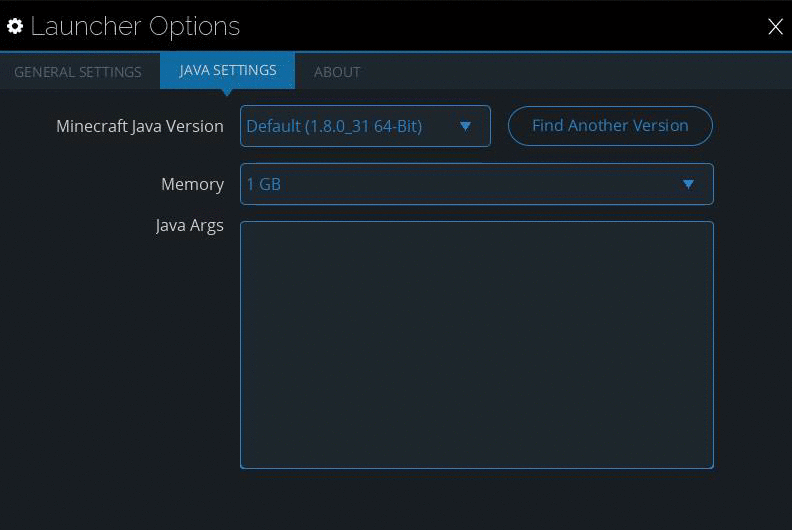
Task: Click the Launcher Options title text
Action: (x=135, y=27)
